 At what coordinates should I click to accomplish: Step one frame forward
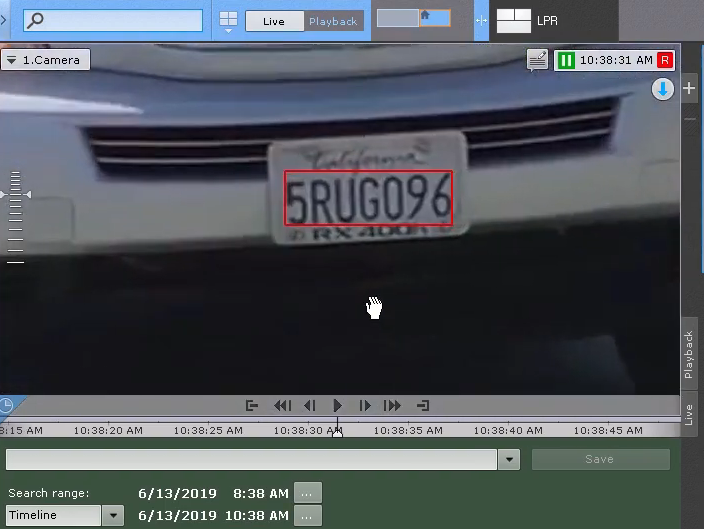pyautogui.click(x=365, y=405)
